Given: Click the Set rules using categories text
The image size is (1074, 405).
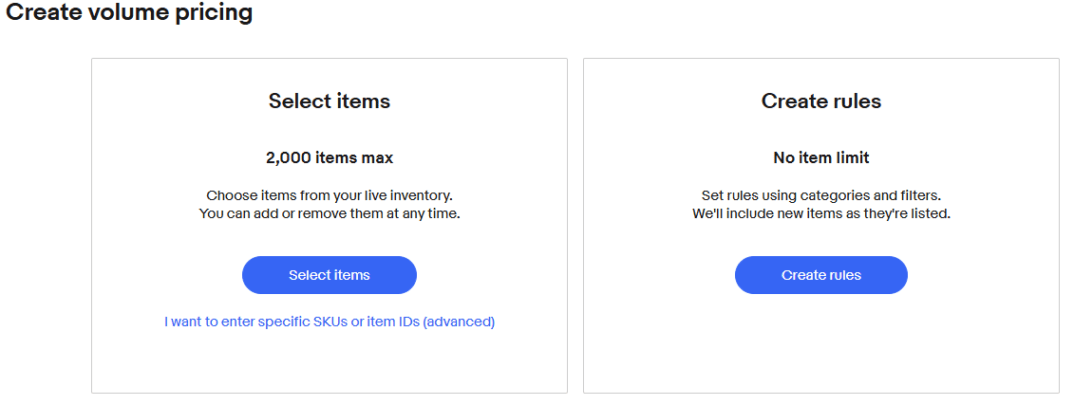Looking at the screenshot, I should pos(821,196).
